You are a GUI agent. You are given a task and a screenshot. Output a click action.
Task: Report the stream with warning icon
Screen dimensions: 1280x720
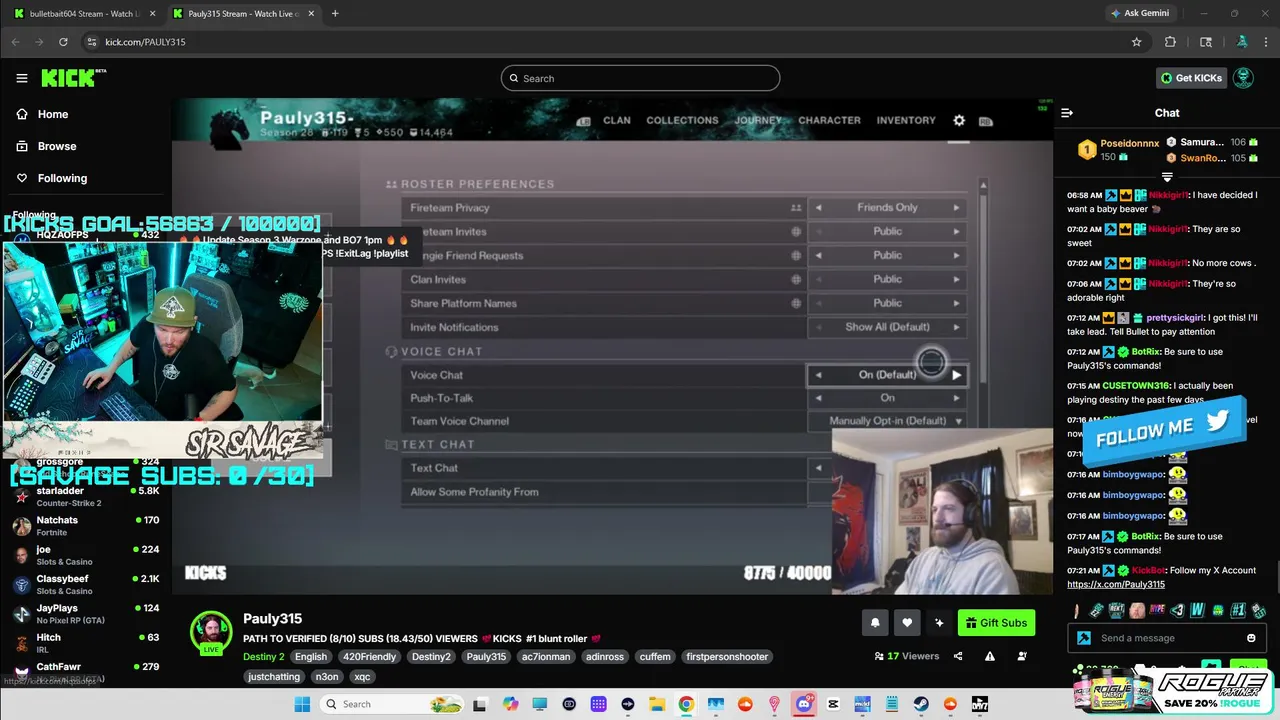pyautogui.click(x=990, y=656)
